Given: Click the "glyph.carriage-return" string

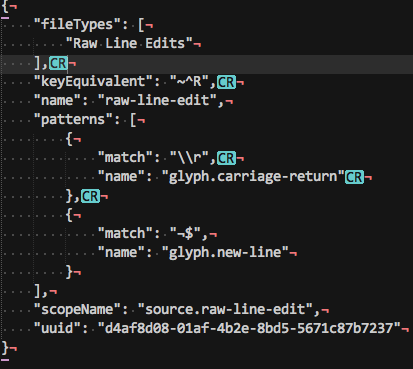Looking at the screenshot, I should (253, 176).
